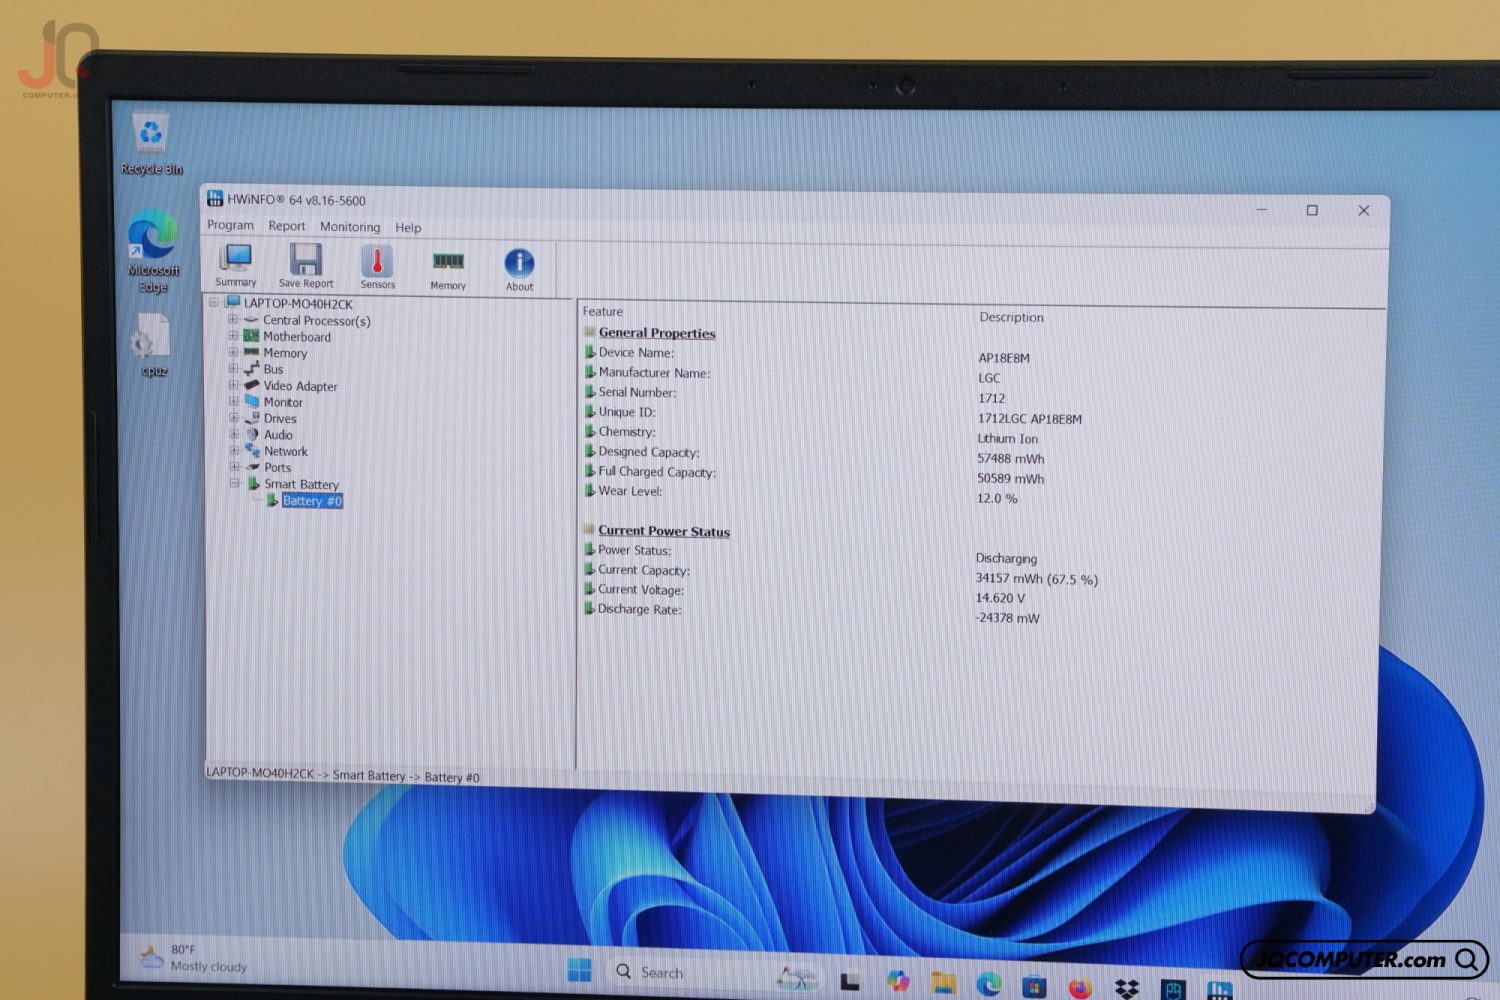The image size is (1500, 1000).
Task: Expand the Motherboard tree node
Action: click(232, 336)
